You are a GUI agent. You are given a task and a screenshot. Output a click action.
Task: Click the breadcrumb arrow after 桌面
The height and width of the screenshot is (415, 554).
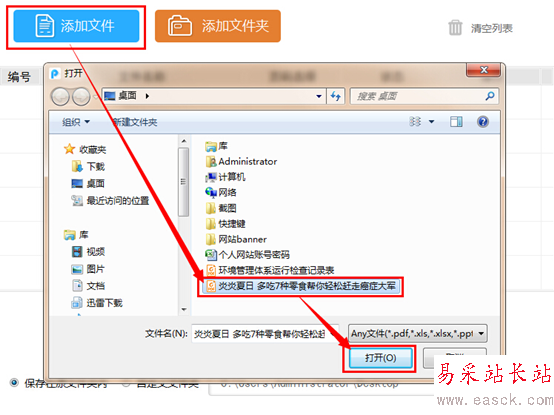(x=147, y=96)
